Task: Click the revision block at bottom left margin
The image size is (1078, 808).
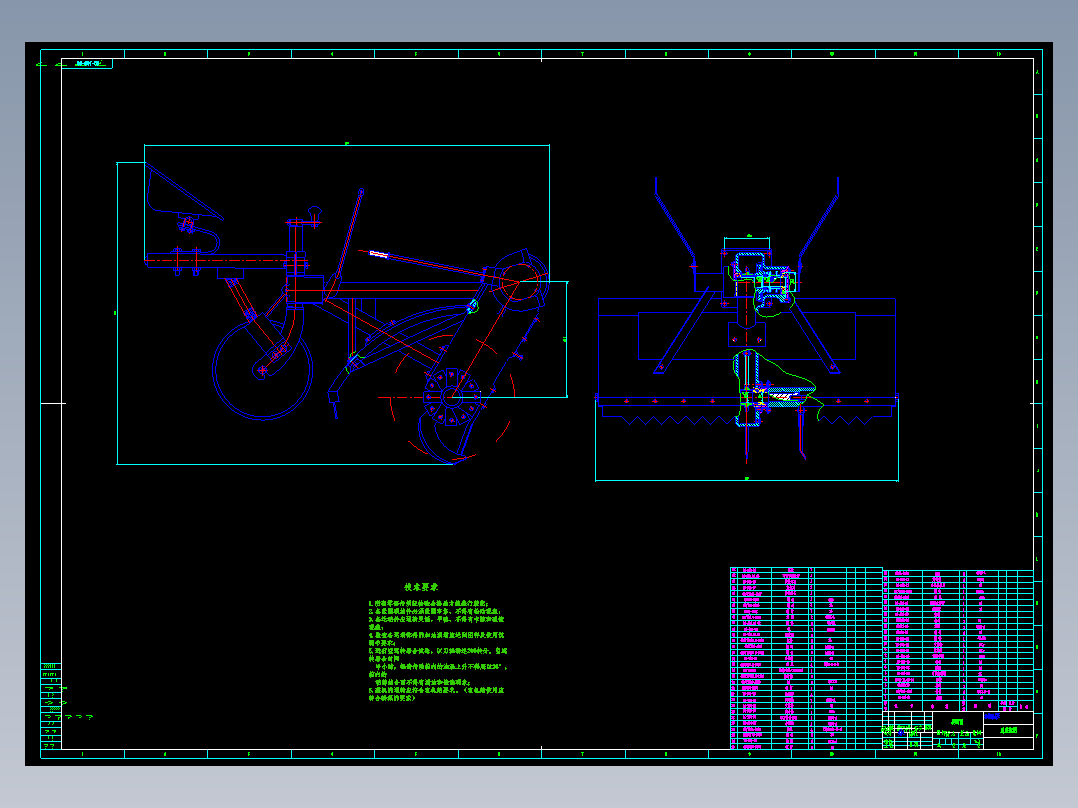Action: point(52,706)
